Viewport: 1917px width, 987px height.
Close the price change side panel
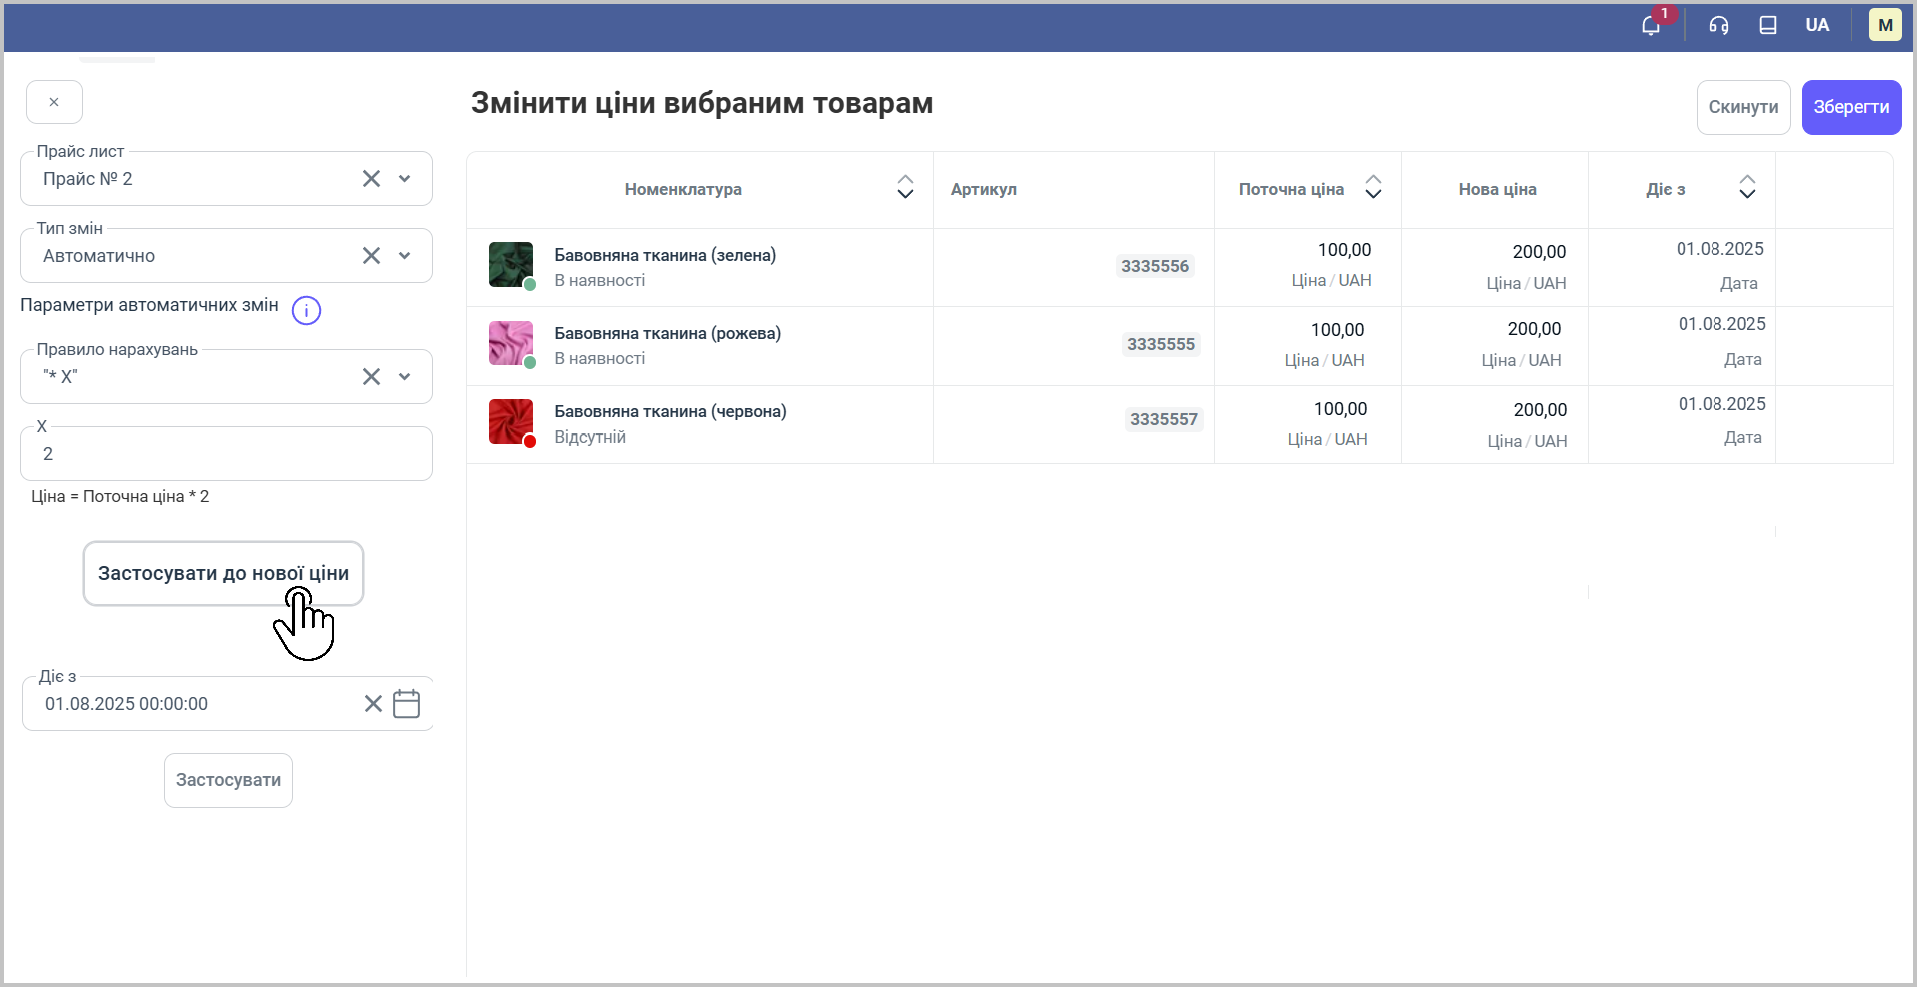(x=54, y=102)
